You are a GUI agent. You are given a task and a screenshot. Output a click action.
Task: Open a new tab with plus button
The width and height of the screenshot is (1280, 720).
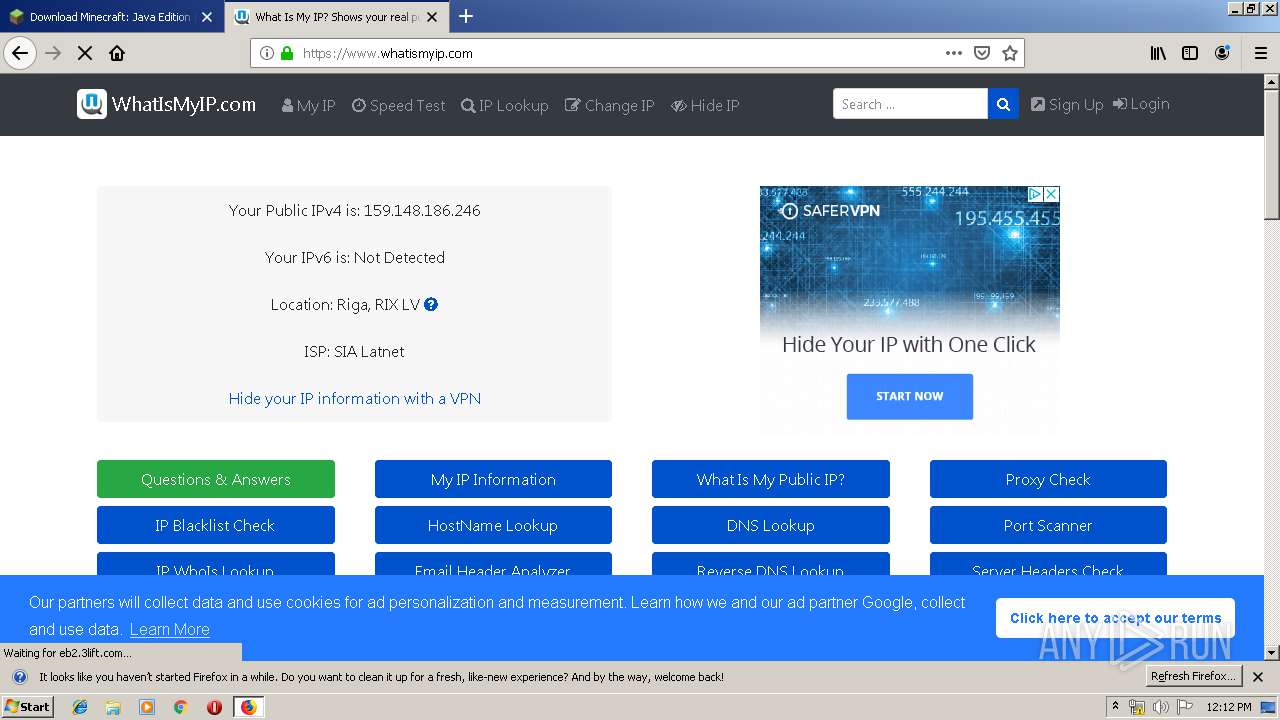click(x=465, y=16)
